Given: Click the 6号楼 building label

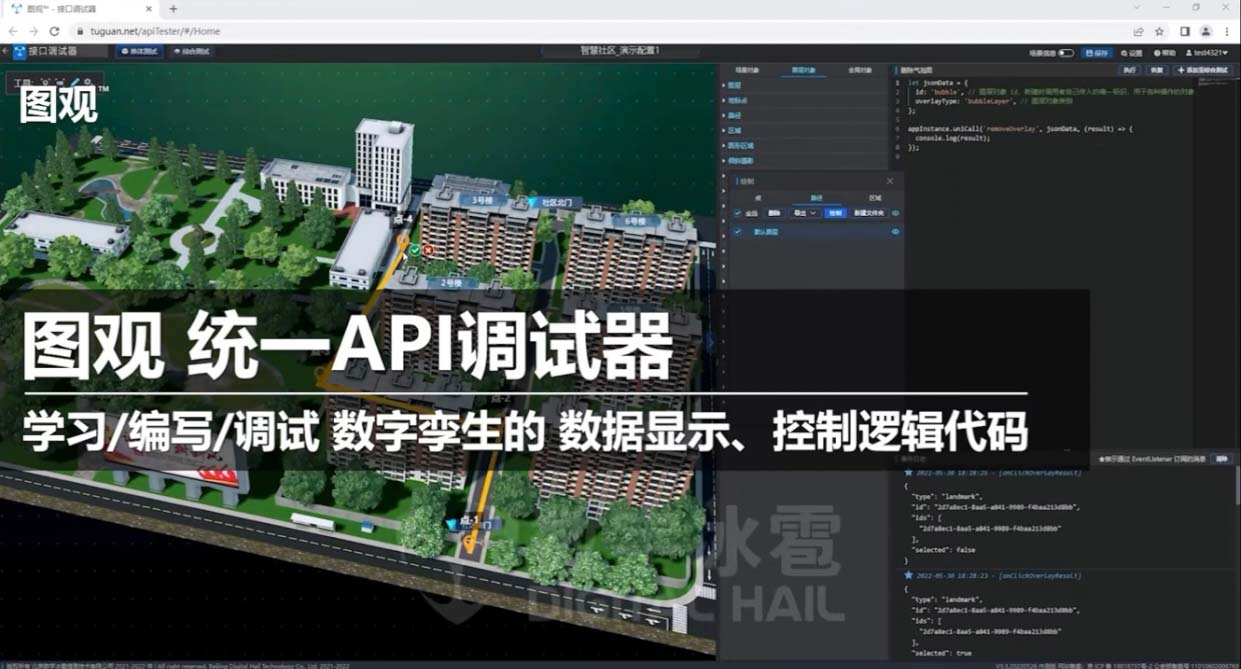Looking at the screenshot, I should (634, 220).
